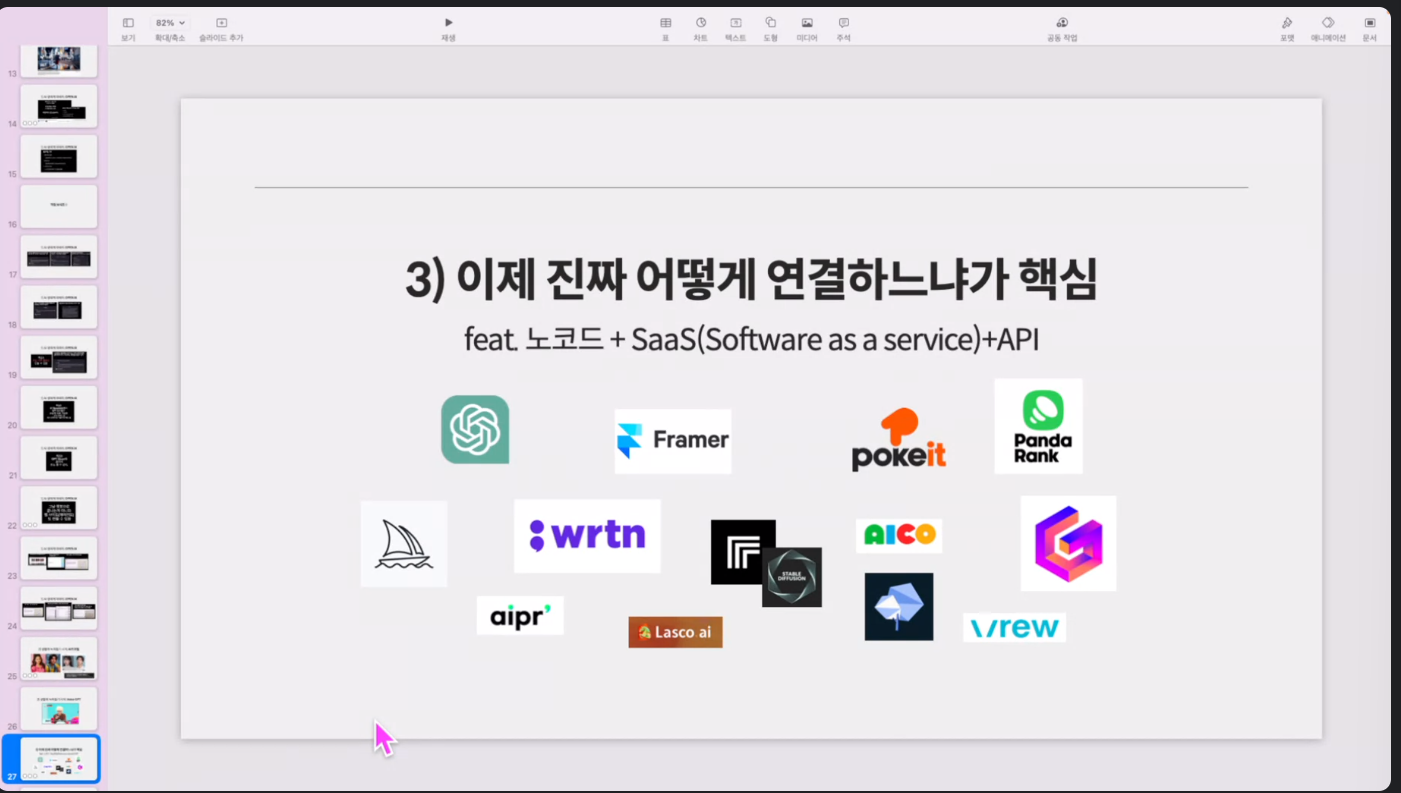Open the 도형 (Shape) picker icon

(771, 22)
